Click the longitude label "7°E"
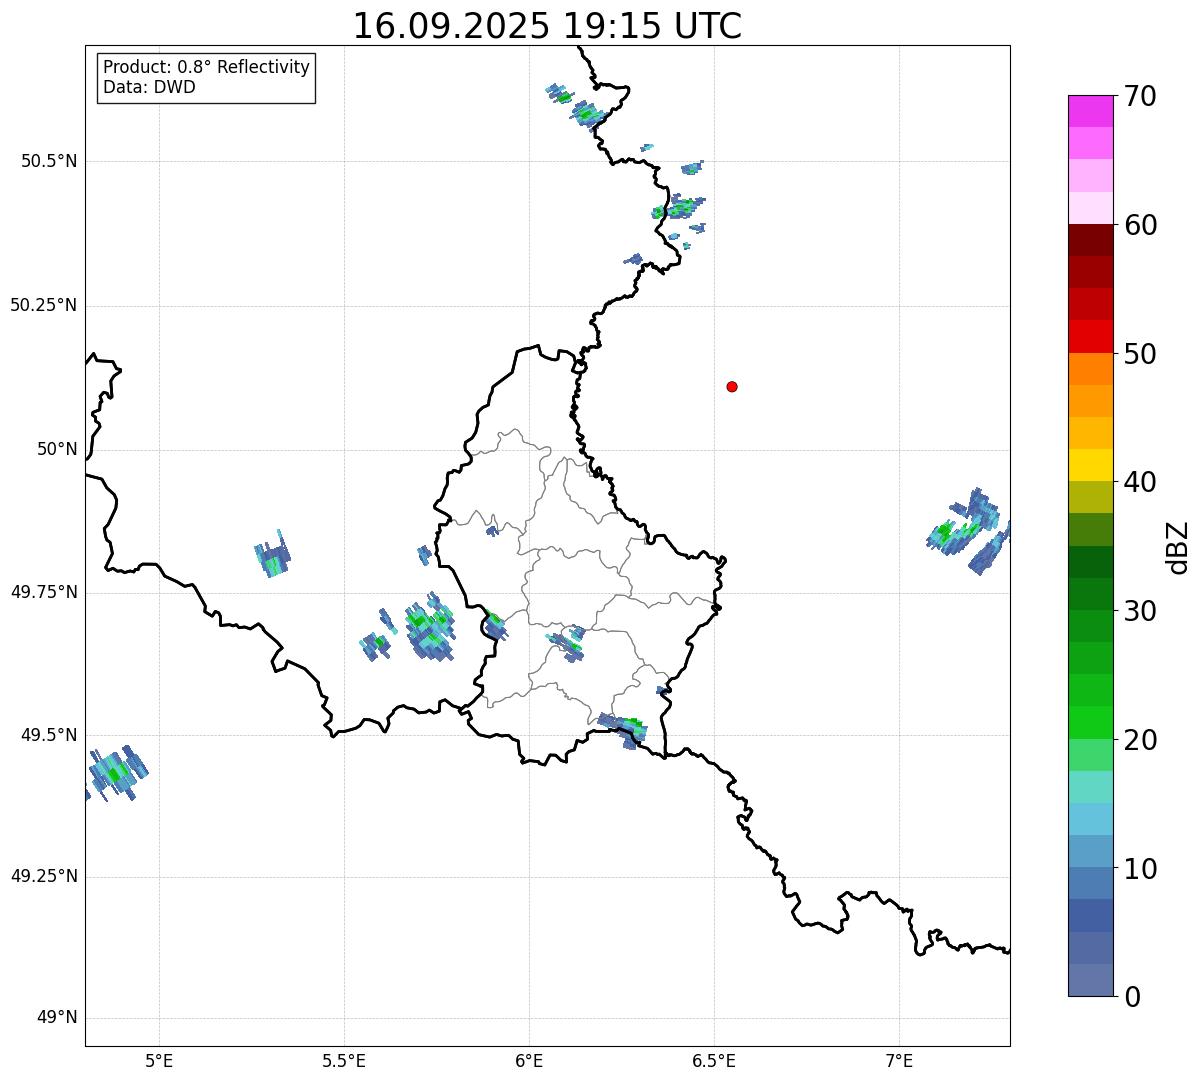 tap(899, 1060)
